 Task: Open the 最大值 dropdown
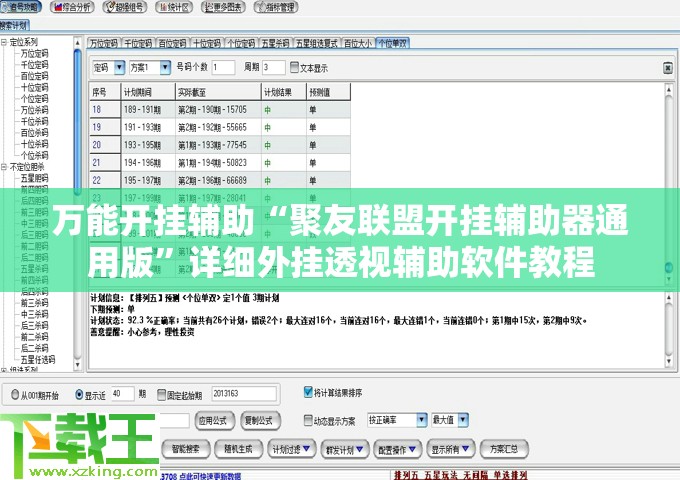pyautogui.click(x=463, y=419)
